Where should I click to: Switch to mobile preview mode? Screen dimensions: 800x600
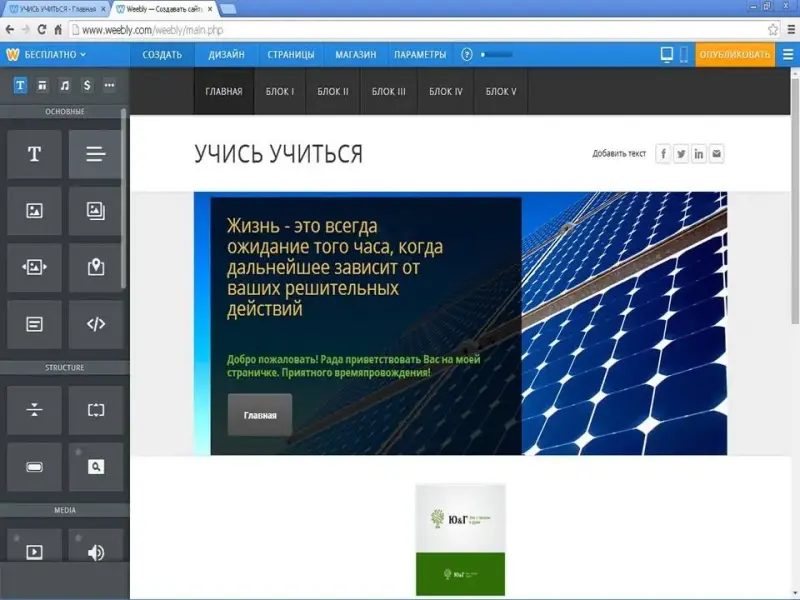[x=684, y=54]
